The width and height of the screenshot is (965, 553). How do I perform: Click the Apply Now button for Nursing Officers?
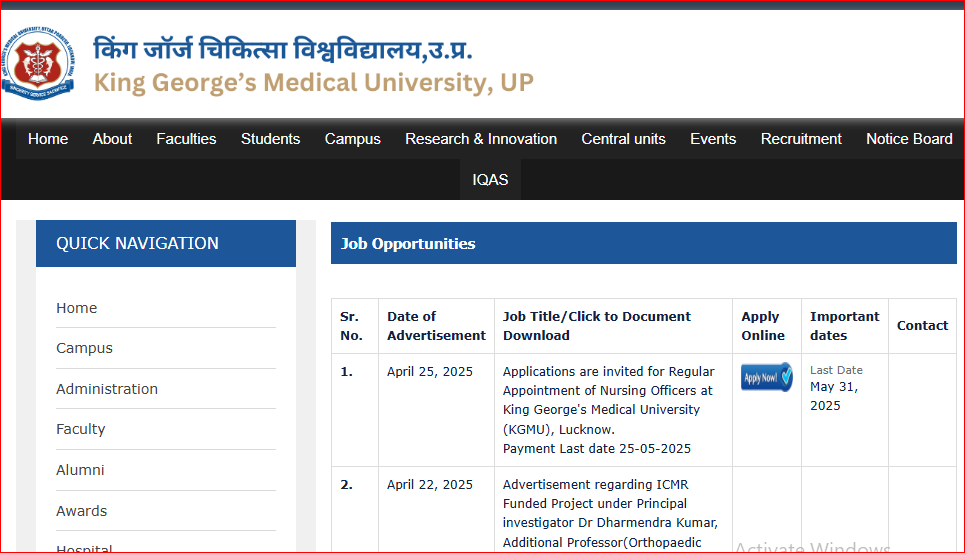tap(766, 377)
